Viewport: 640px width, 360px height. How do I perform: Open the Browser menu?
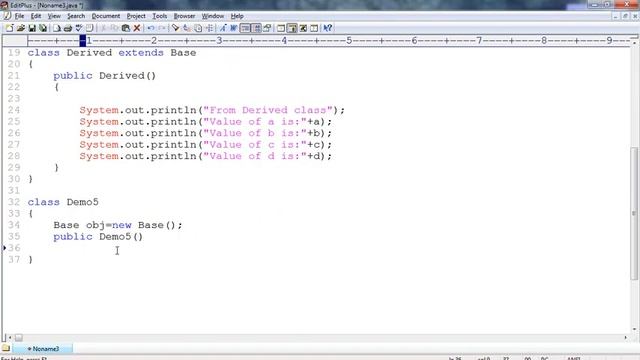pyautogui.click(x=184, y=16)
